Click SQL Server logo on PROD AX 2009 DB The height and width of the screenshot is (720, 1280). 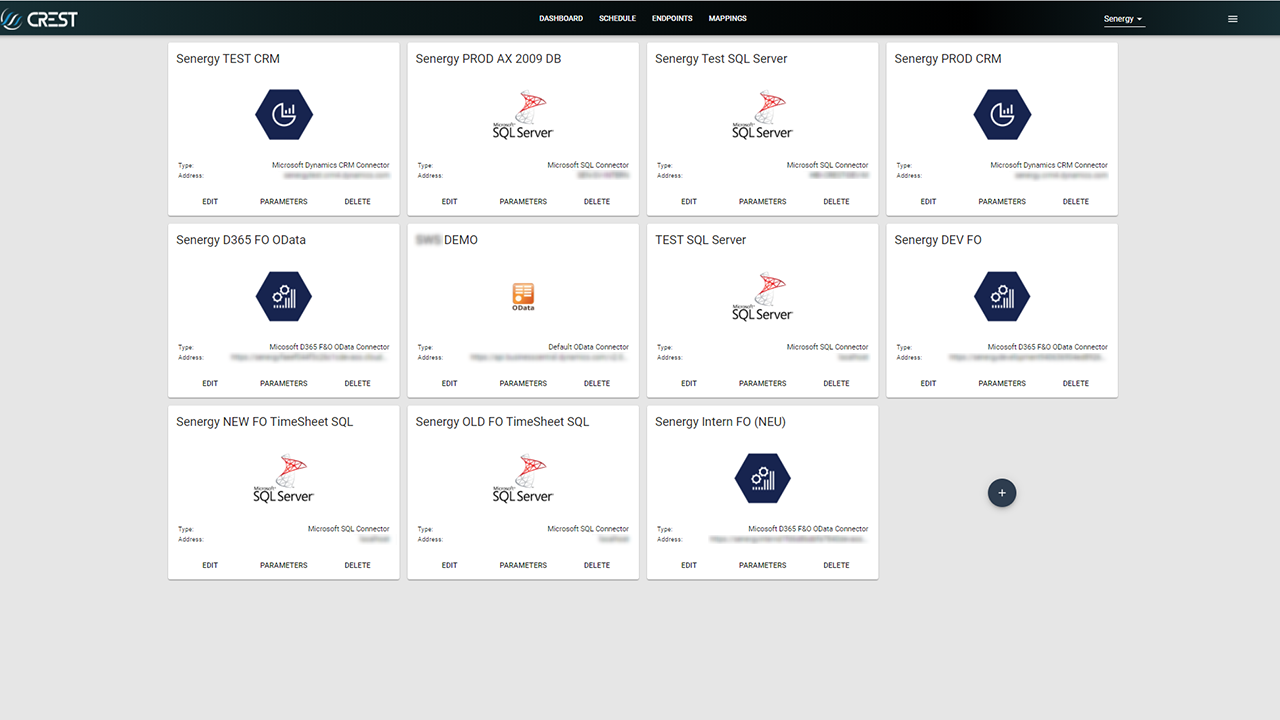523,115
